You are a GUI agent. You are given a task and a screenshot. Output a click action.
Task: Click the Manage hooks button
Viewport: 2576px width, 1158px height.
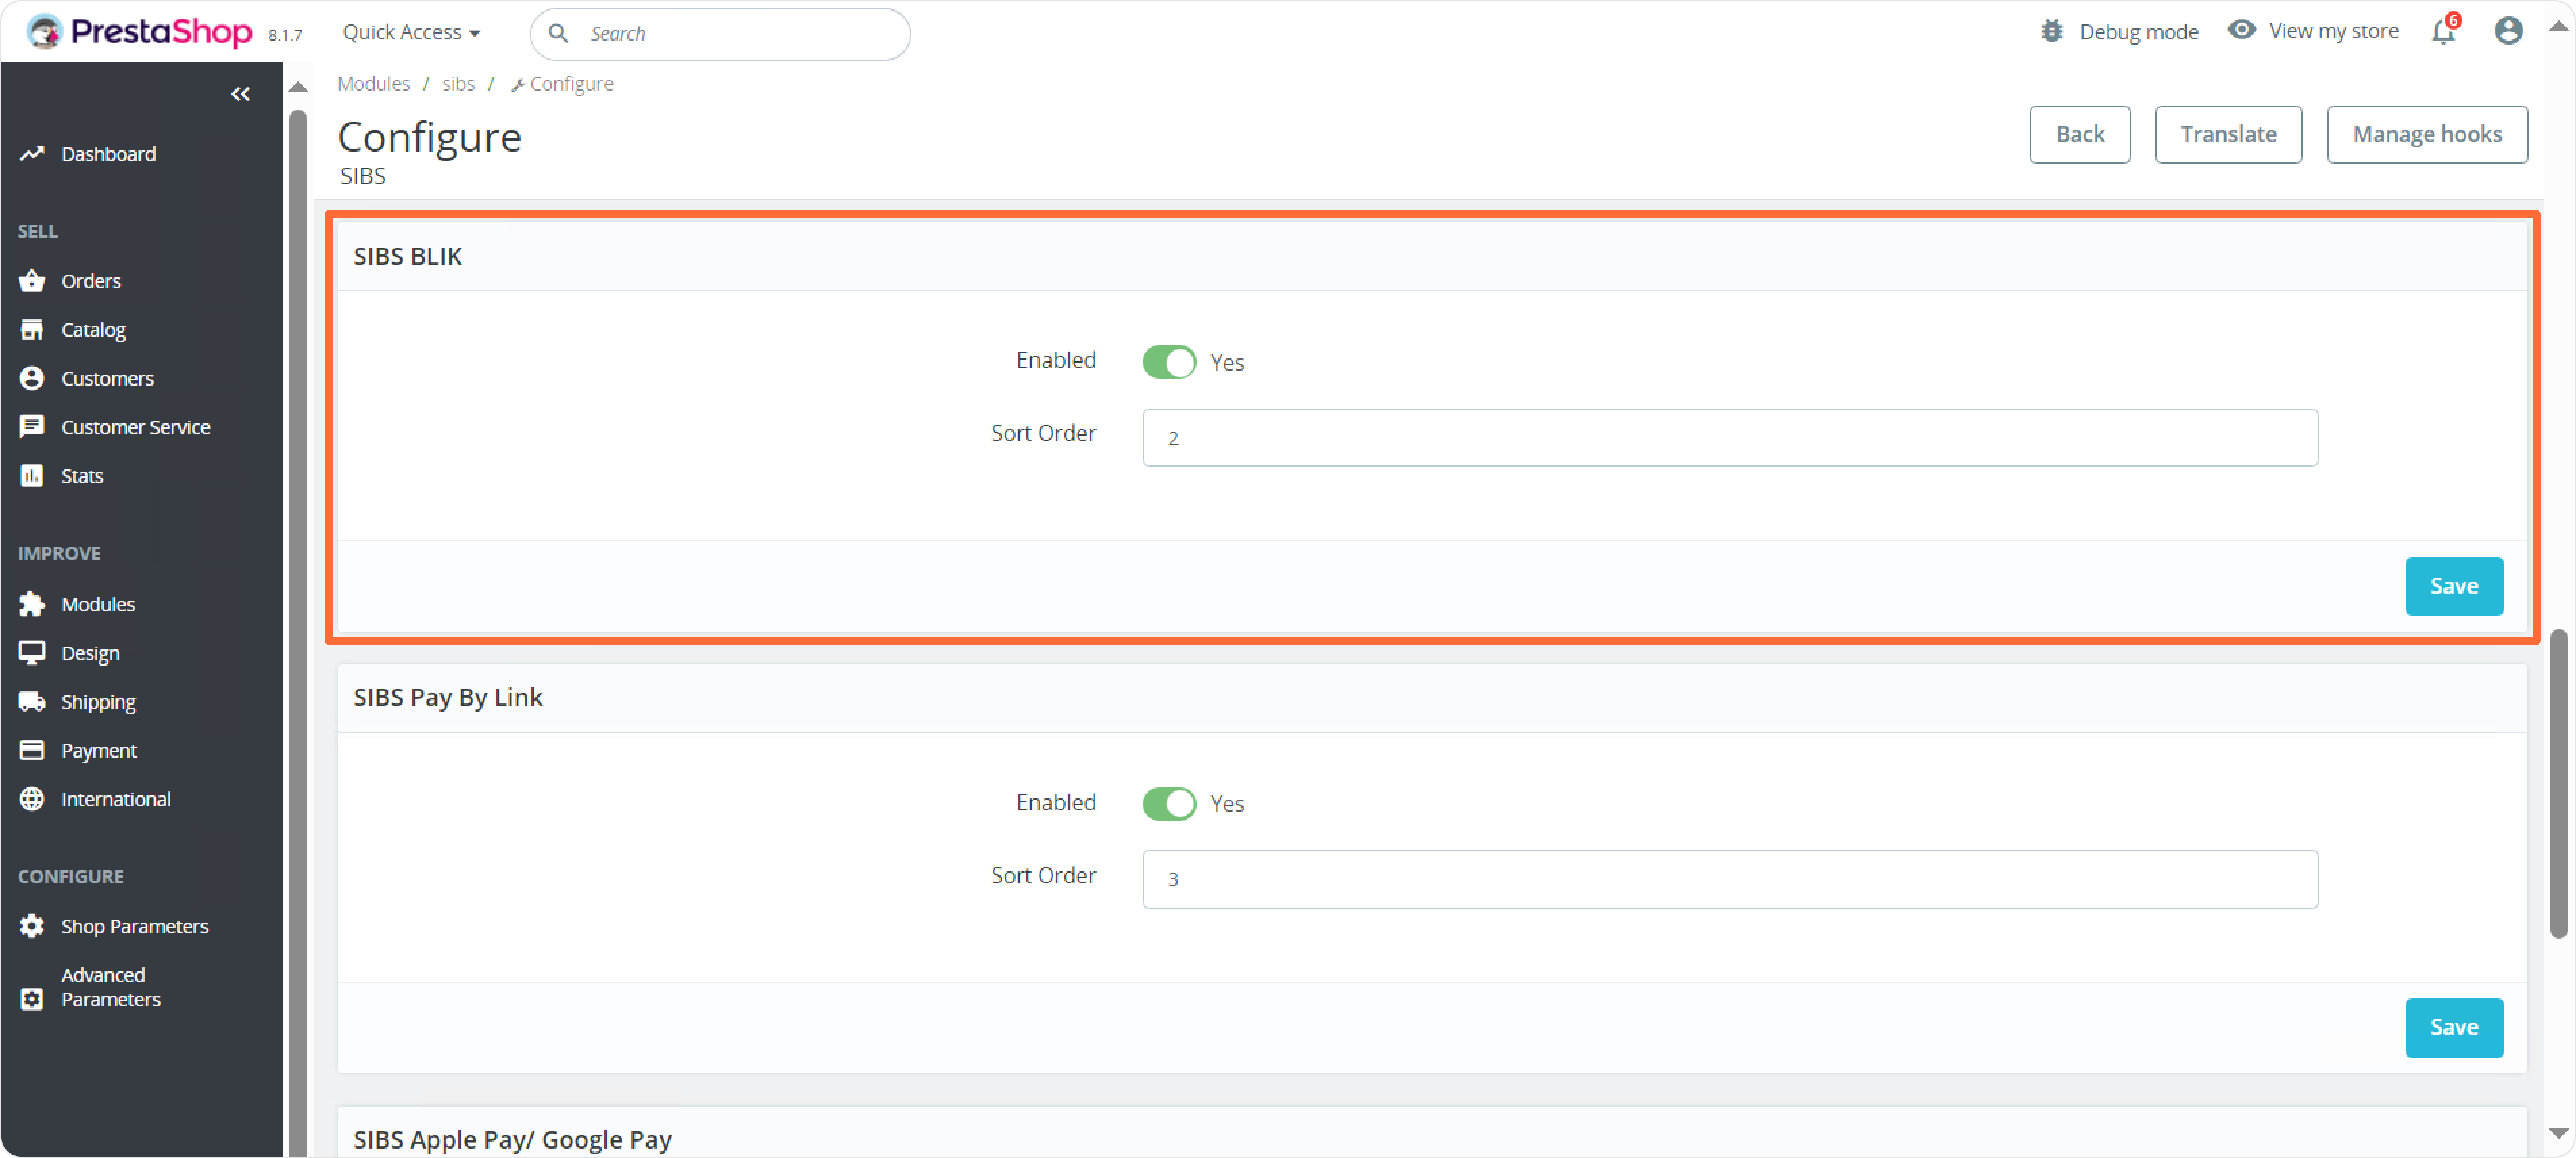(2426, 134)
